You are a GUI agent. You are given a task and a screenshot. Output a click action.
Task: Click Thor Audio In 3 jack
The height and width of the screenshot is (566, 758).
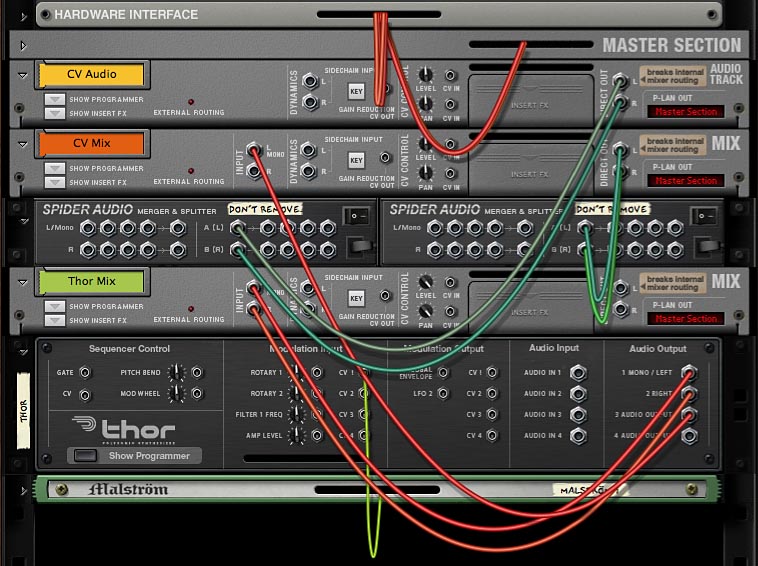point(578,415)
